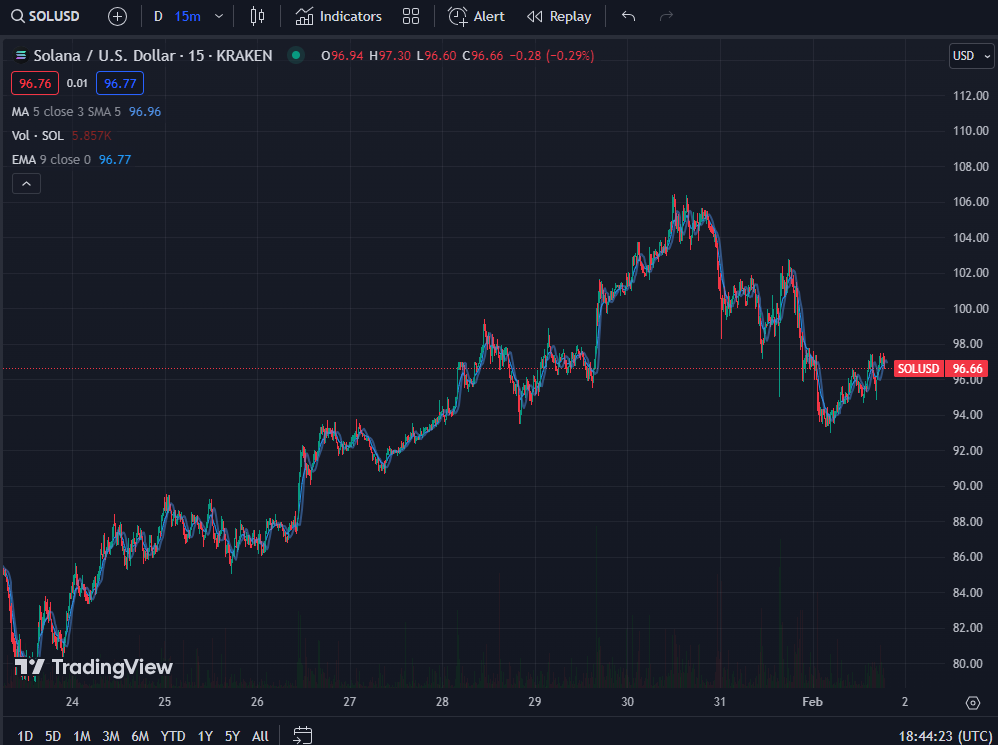This screenshot has width=998, height=745.
Task: Open the candlestick chart style menu
Action: 257,17
